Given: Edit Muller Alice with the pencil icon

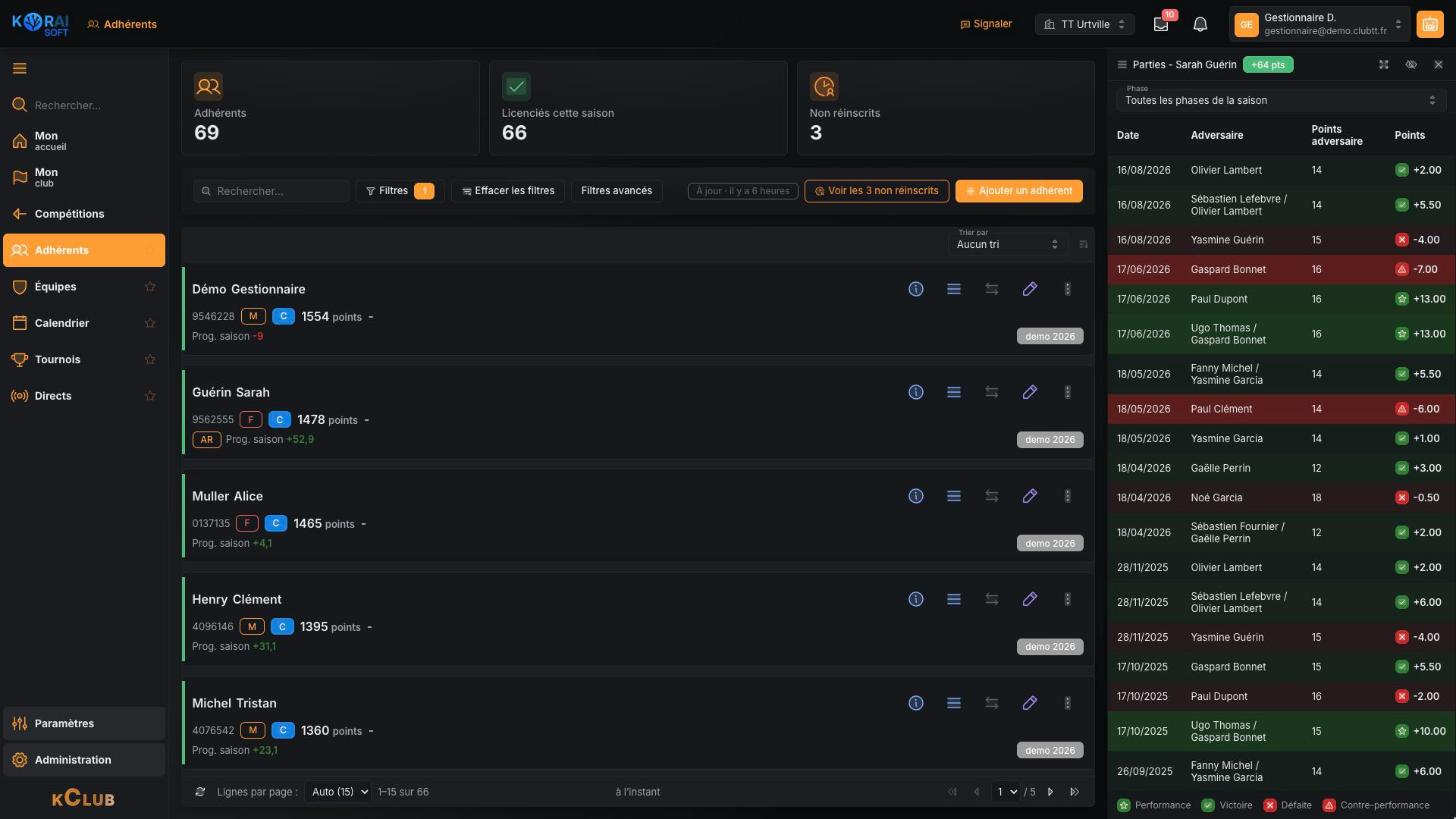Looking at the screenshot, I should 1029,496.
